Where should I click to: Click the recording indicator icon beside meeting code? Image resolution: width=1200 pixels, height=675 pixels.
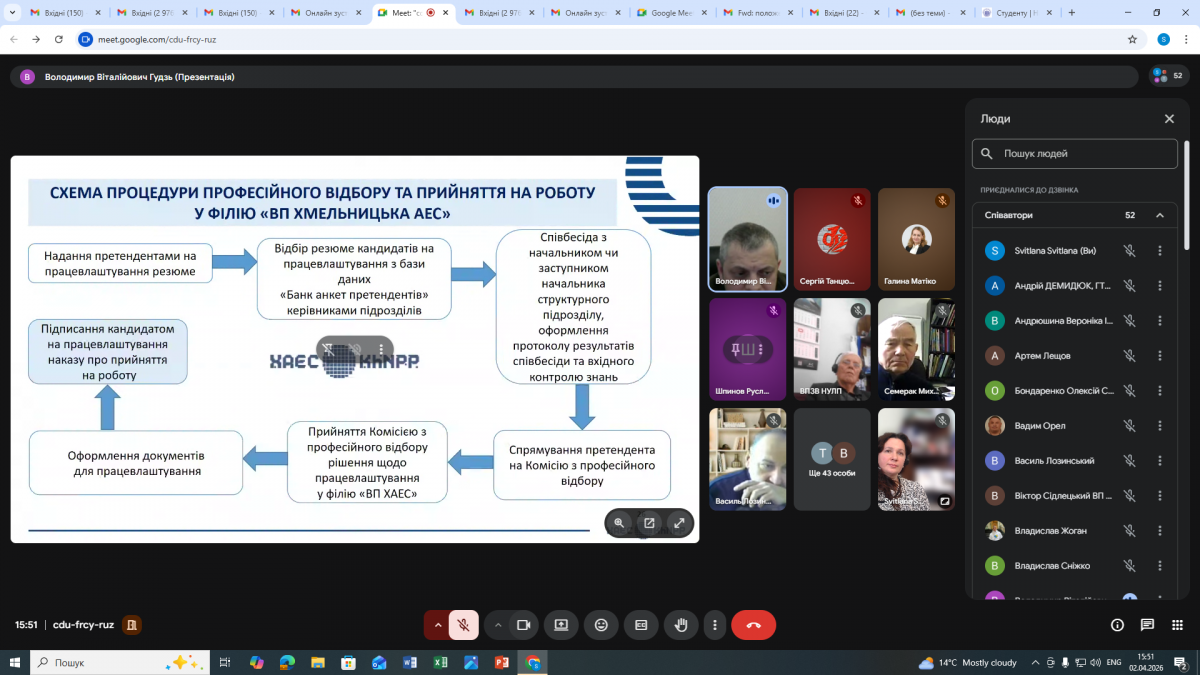coord(132,625)
